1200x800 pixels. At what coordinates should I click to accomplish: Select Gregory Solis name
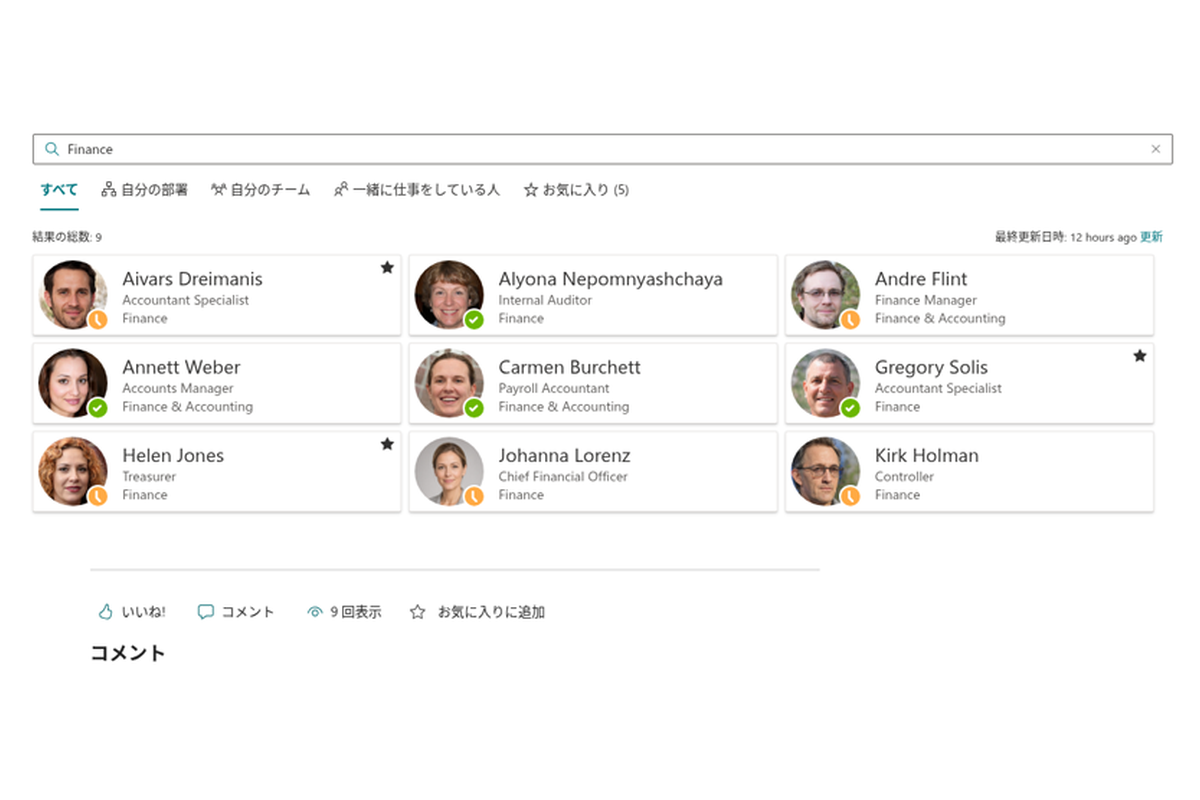point(931,367)
